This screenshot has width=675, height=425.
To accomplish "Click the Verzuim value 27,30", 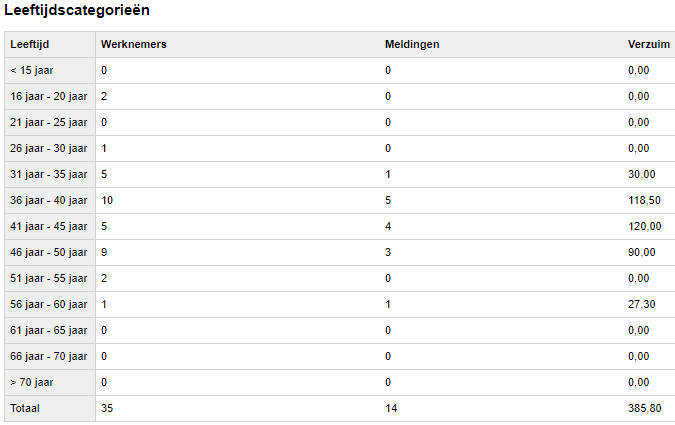I will click(642, 304).
